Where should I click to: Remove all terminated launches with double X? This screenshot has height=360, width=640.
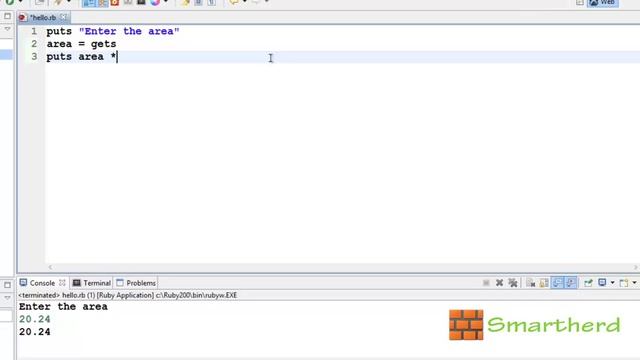[513, 283]
